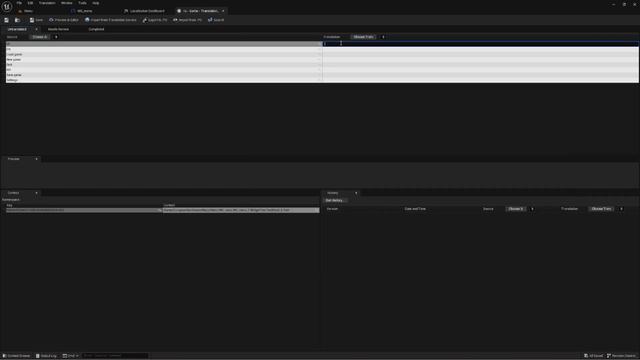Open the Tools menu
Image resolution: width=640 pixels, height=360 pixels.
(x=82, y=3)
